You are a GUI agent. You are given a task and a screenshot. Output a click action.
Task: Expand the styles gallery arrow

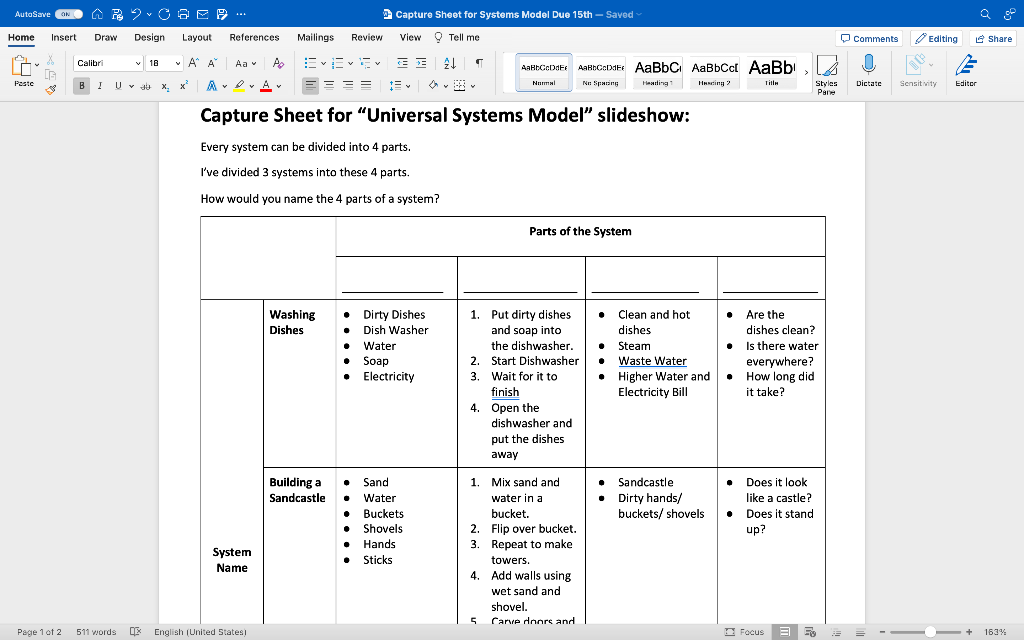pos(807,72)
